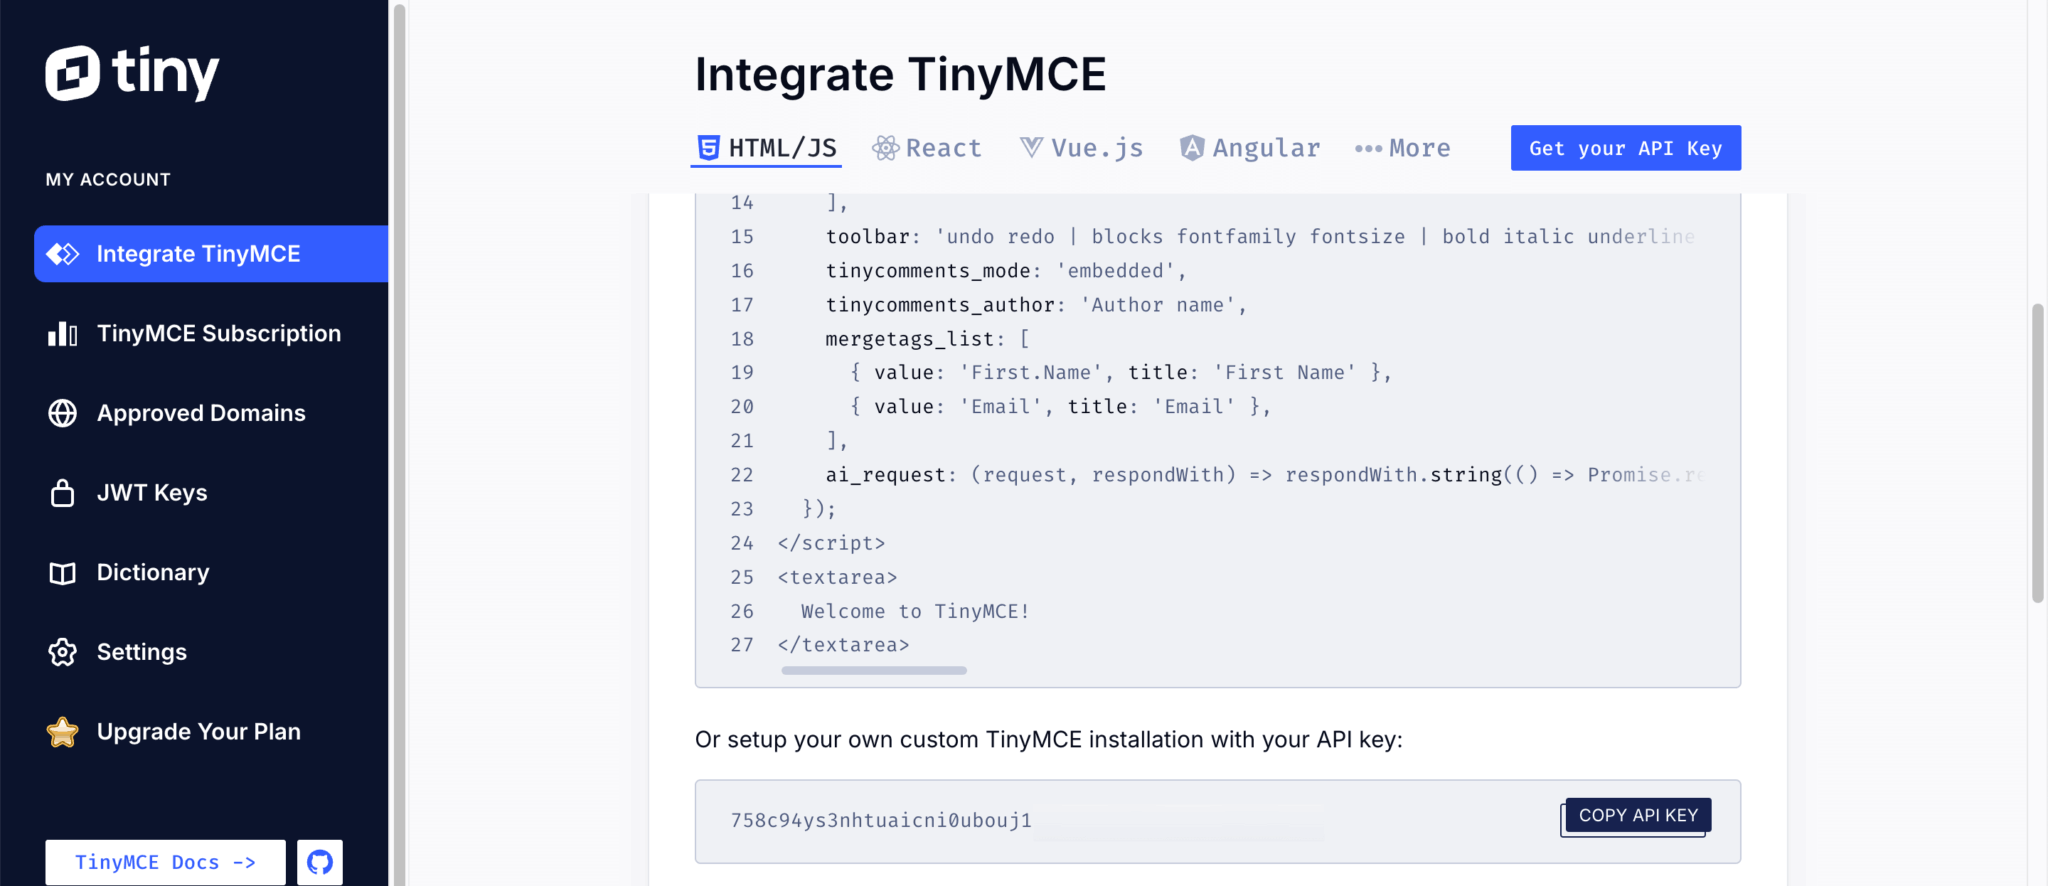Click the 'Integrate TinyMCE' page heading

click(x=901, y=75)
